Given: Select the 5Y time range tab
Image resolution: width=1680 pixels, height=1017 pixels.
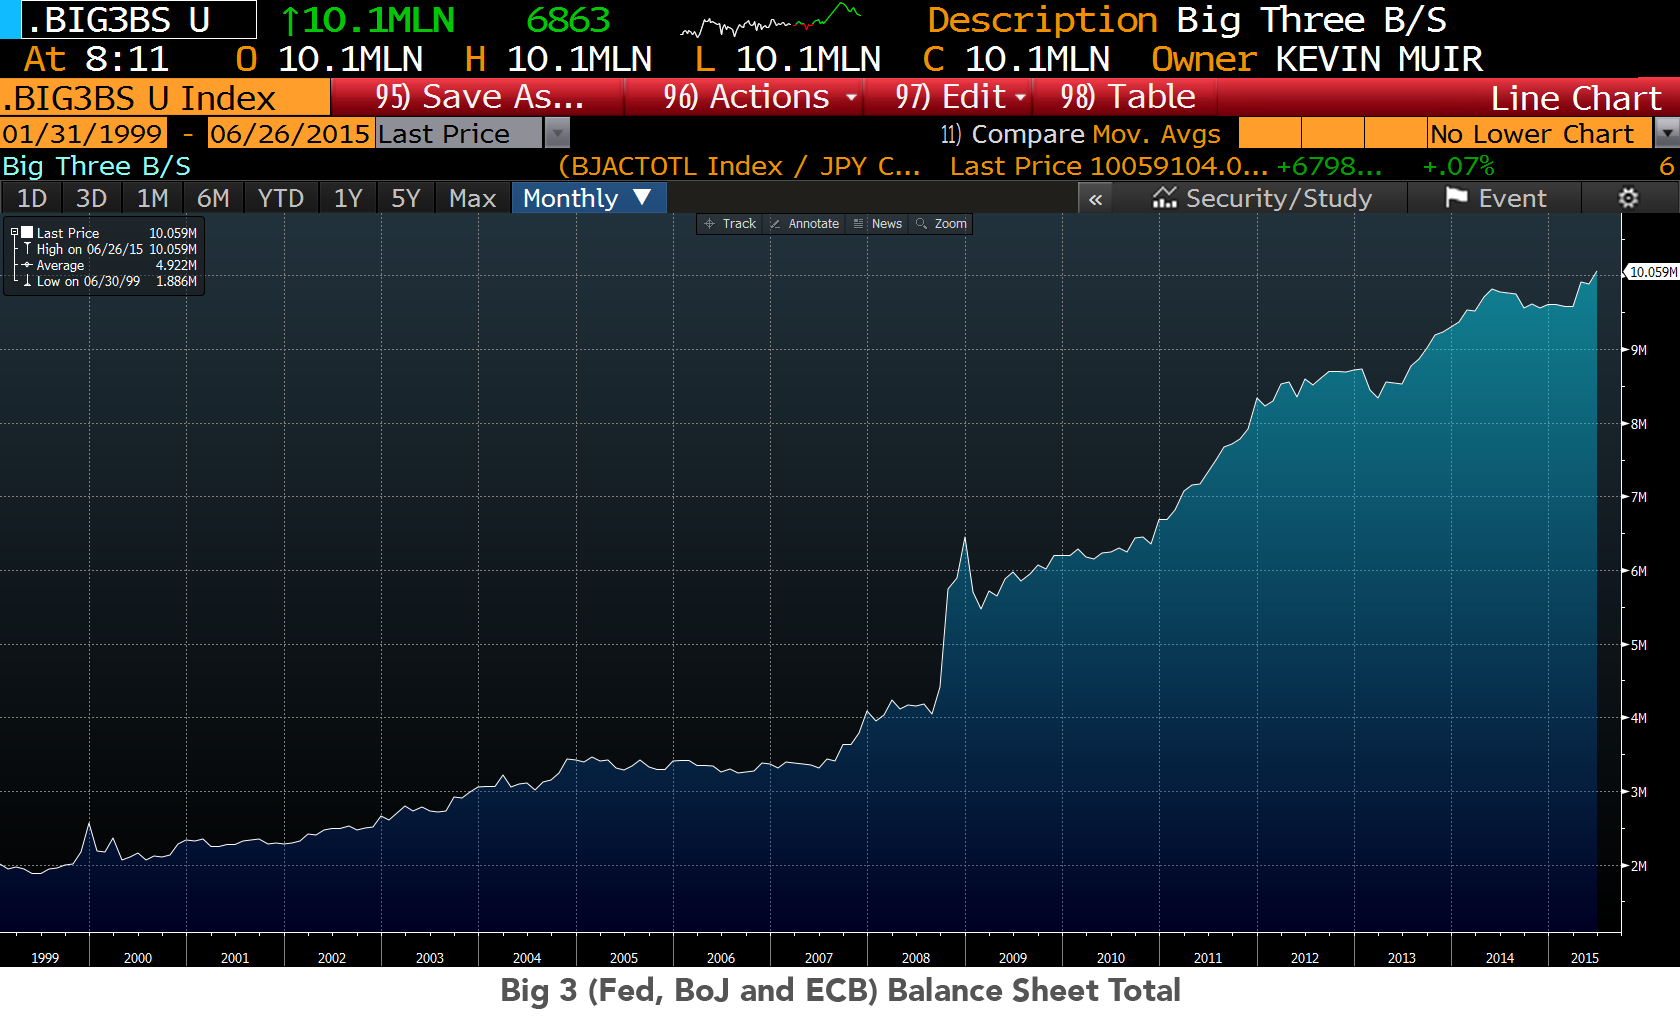Looking at the screenshot, I should pyautogui.click(x=405, y=198).
